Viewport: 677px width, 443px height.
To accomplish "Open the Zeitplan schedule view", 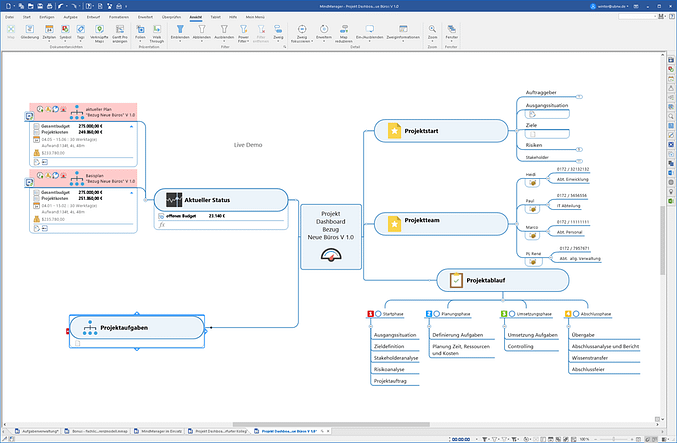I will [x=49, y=32].
